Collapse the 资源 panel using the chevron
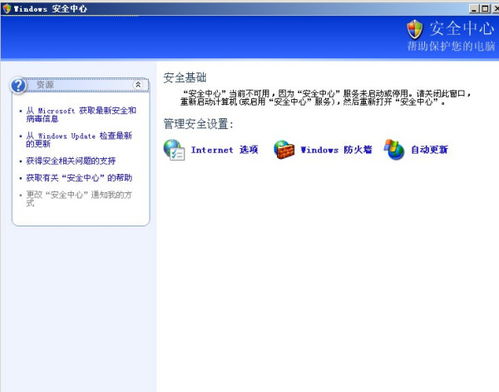 click(x=138, y=85)
